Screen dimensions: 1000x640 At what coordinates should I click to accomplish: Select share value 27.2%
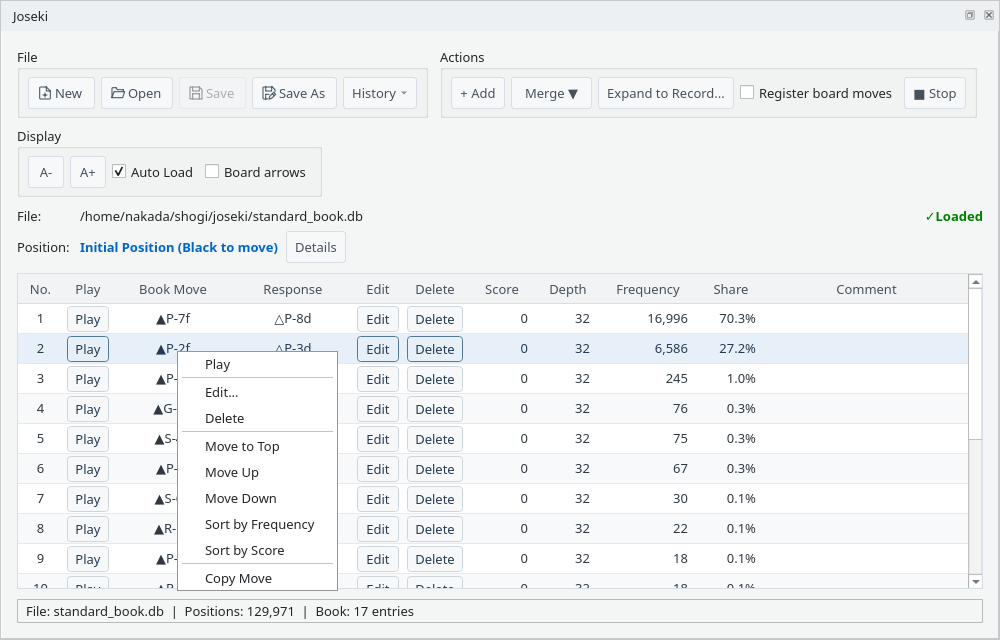click(737, 349)
